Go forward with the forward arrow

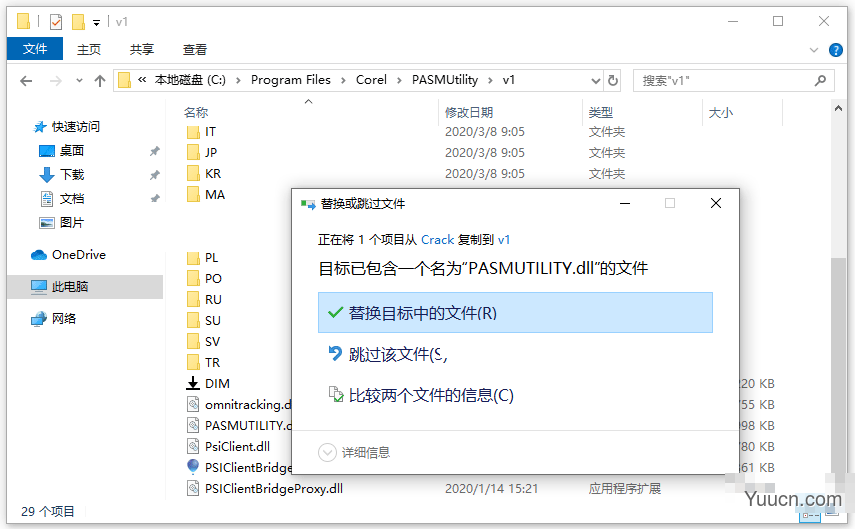click(56, 81)
